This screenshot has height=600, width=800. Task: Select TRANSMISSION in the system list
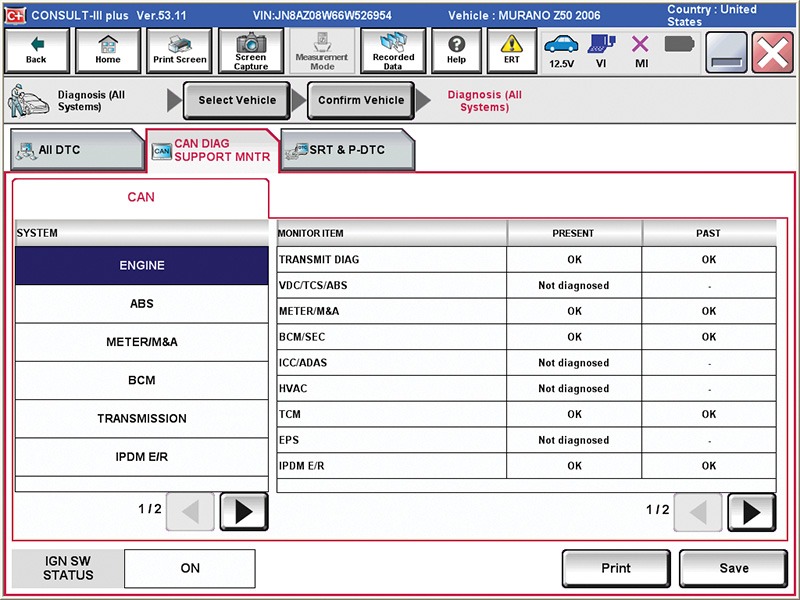142,418
